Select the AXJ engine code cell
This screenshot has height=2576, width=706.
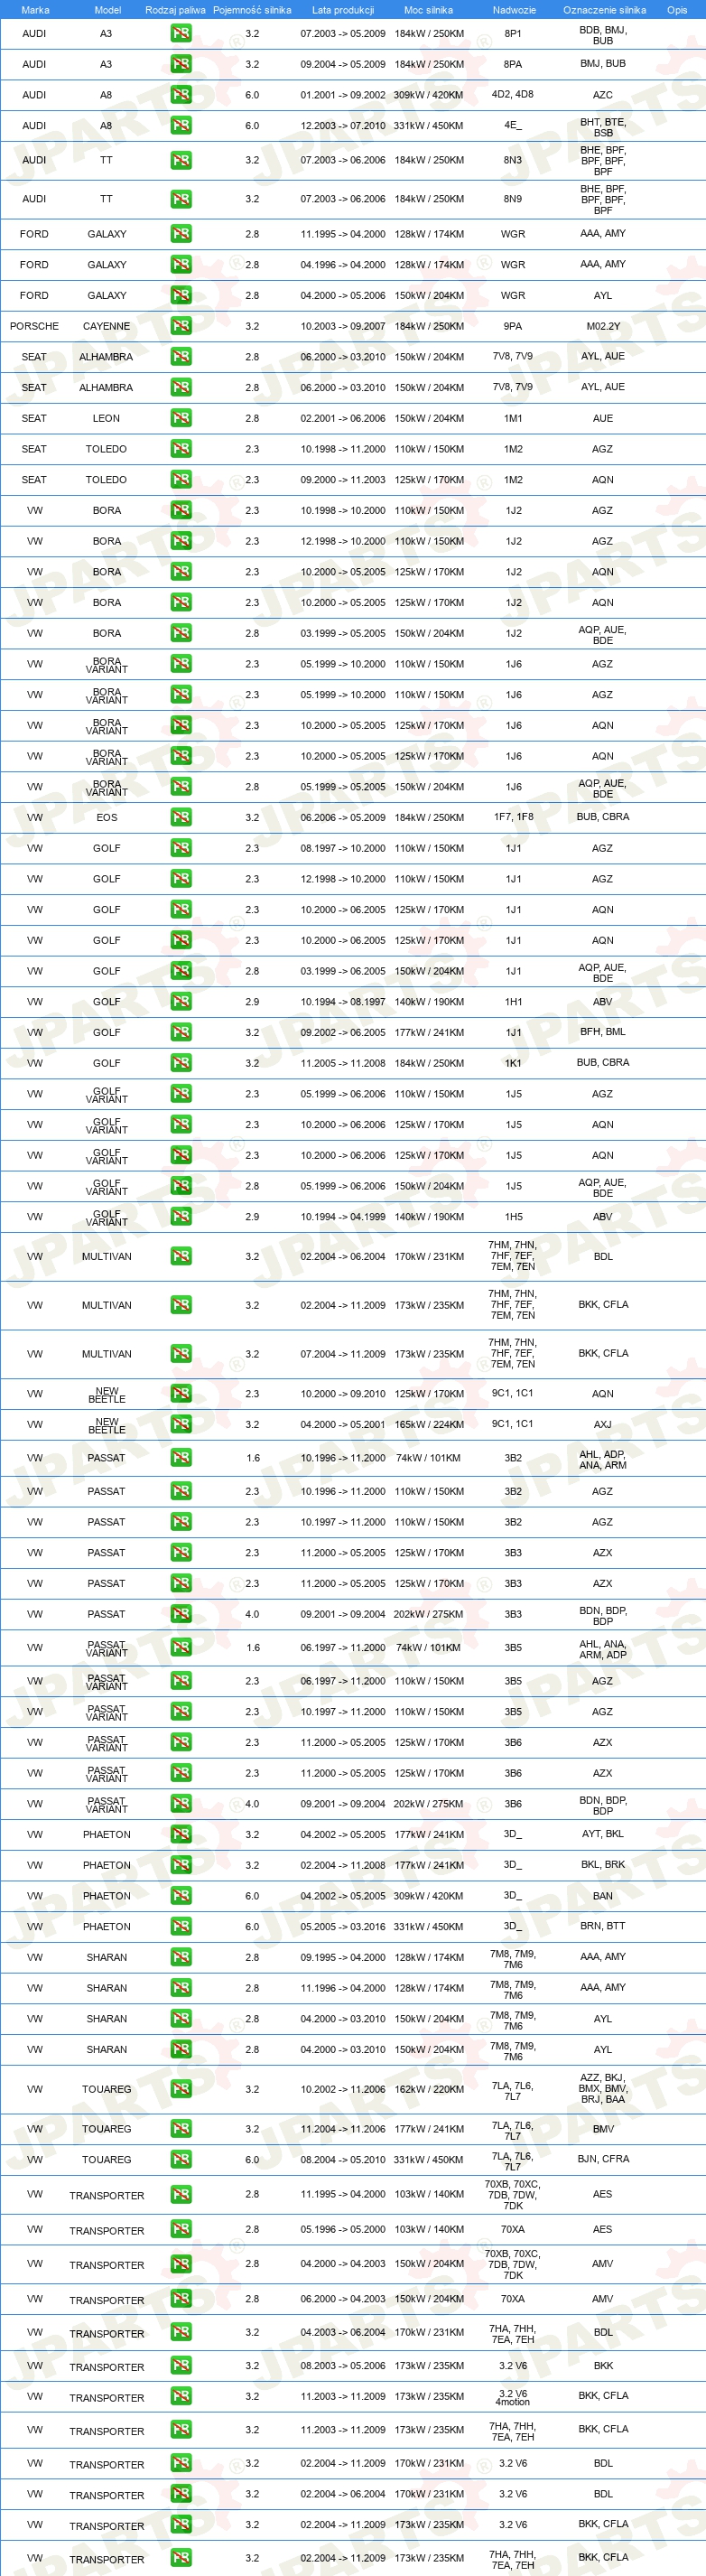coord(603,1424)
